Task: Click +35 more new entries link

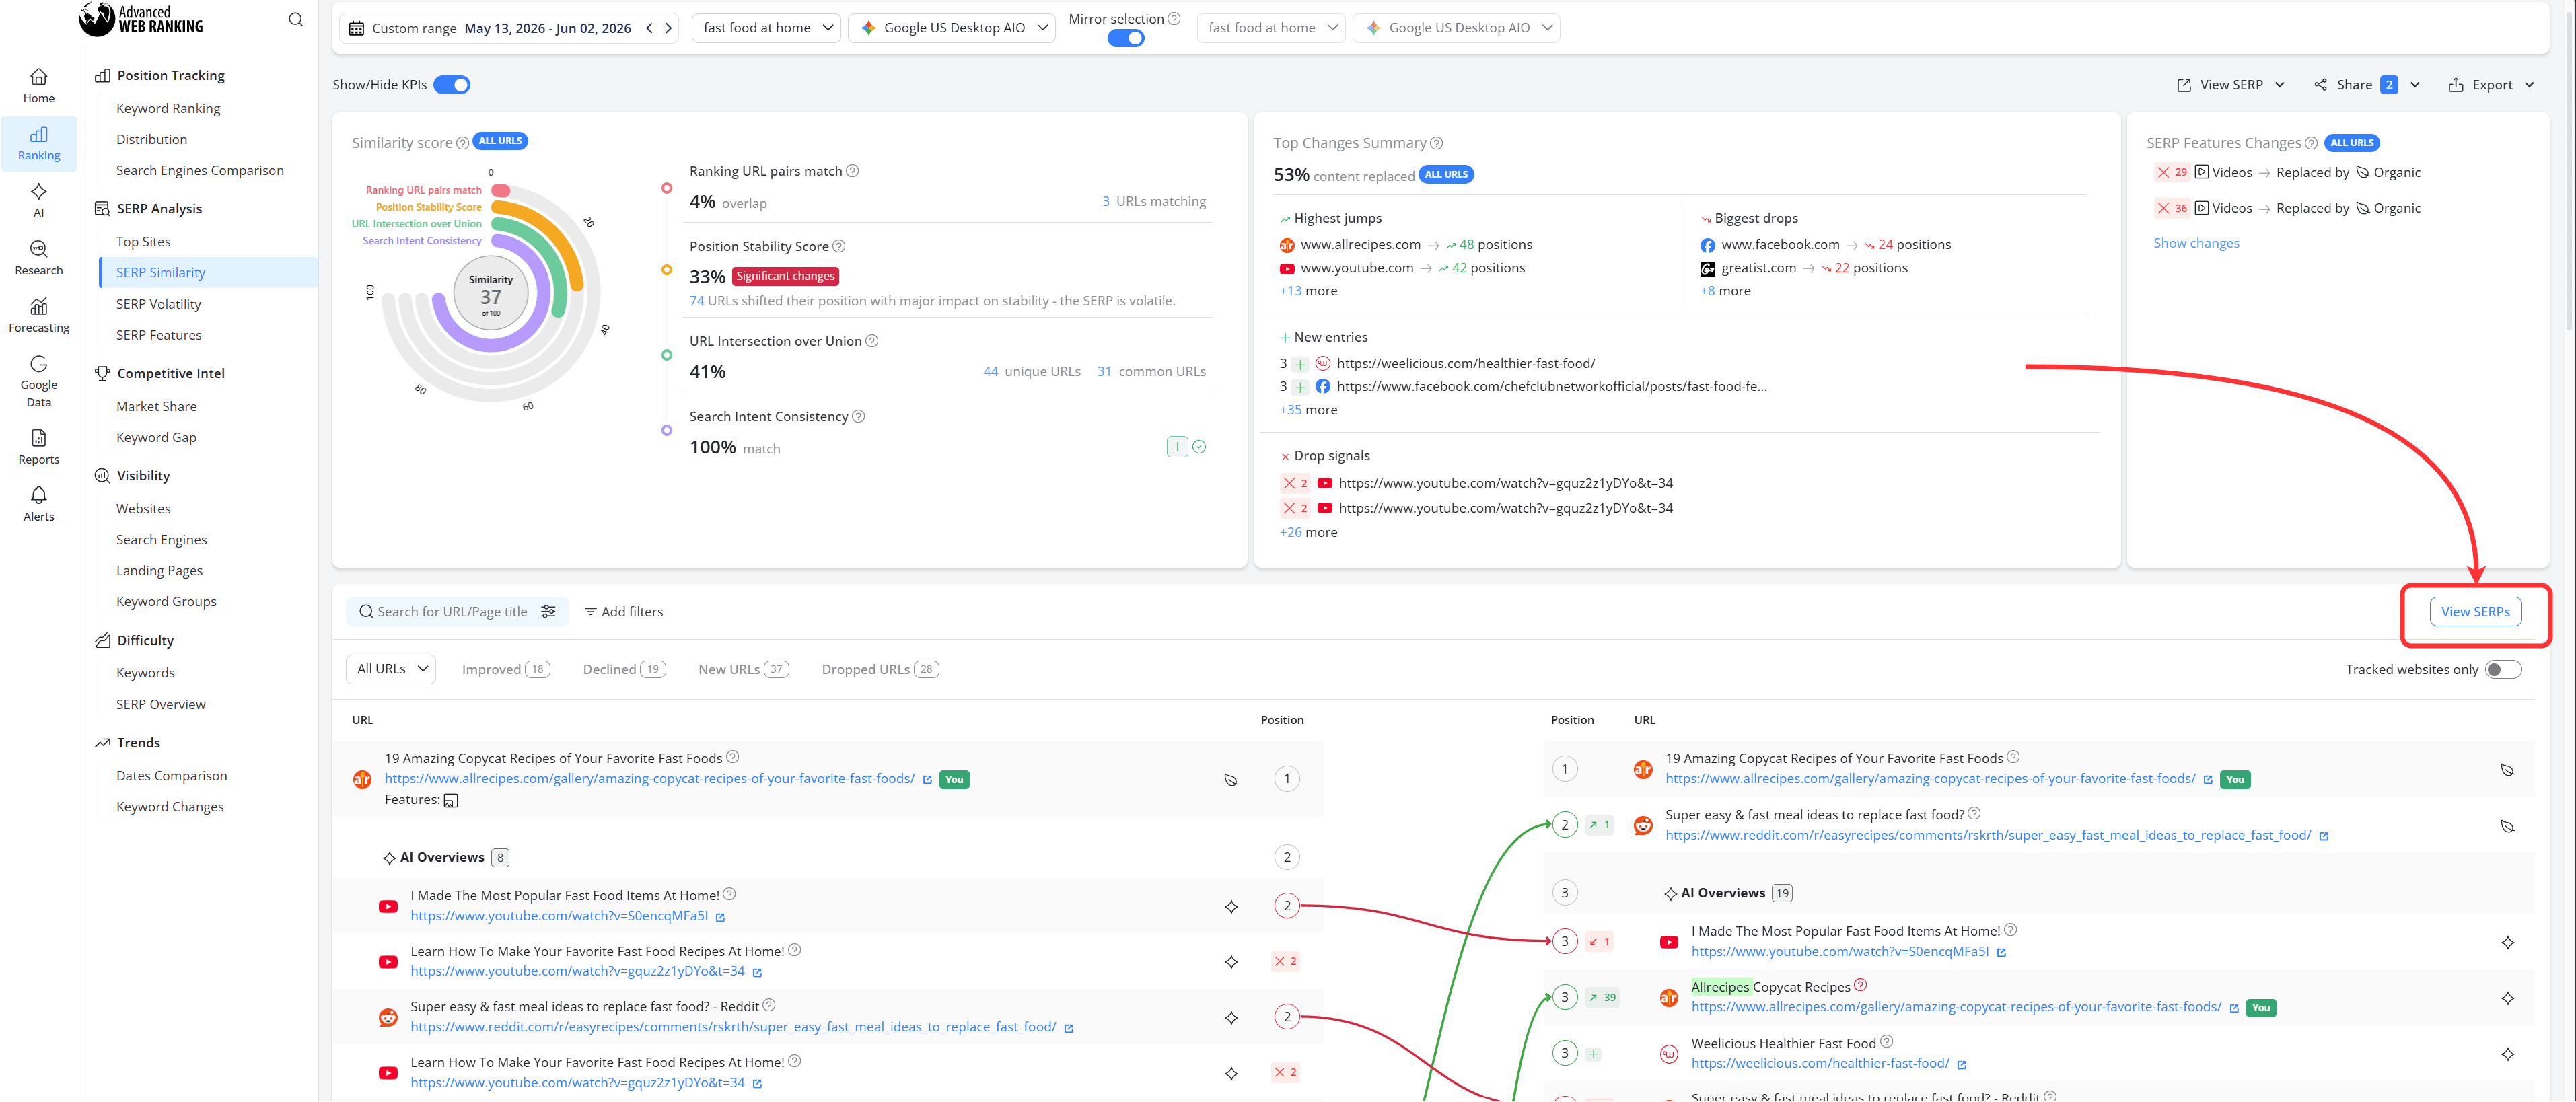Action: [1308, 410]
